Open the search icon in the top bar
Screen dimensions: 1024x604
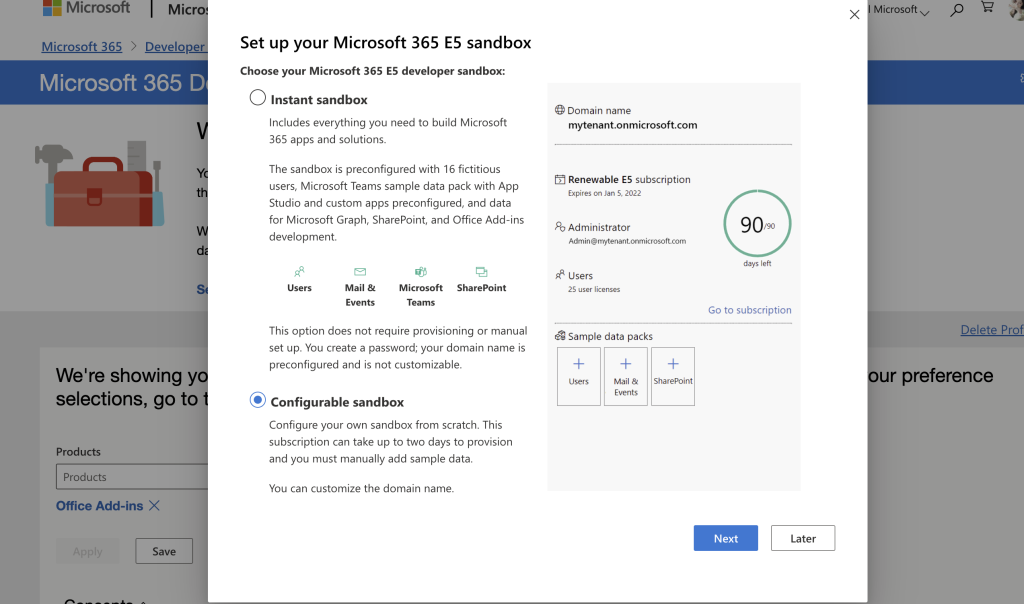pos(956,8)
